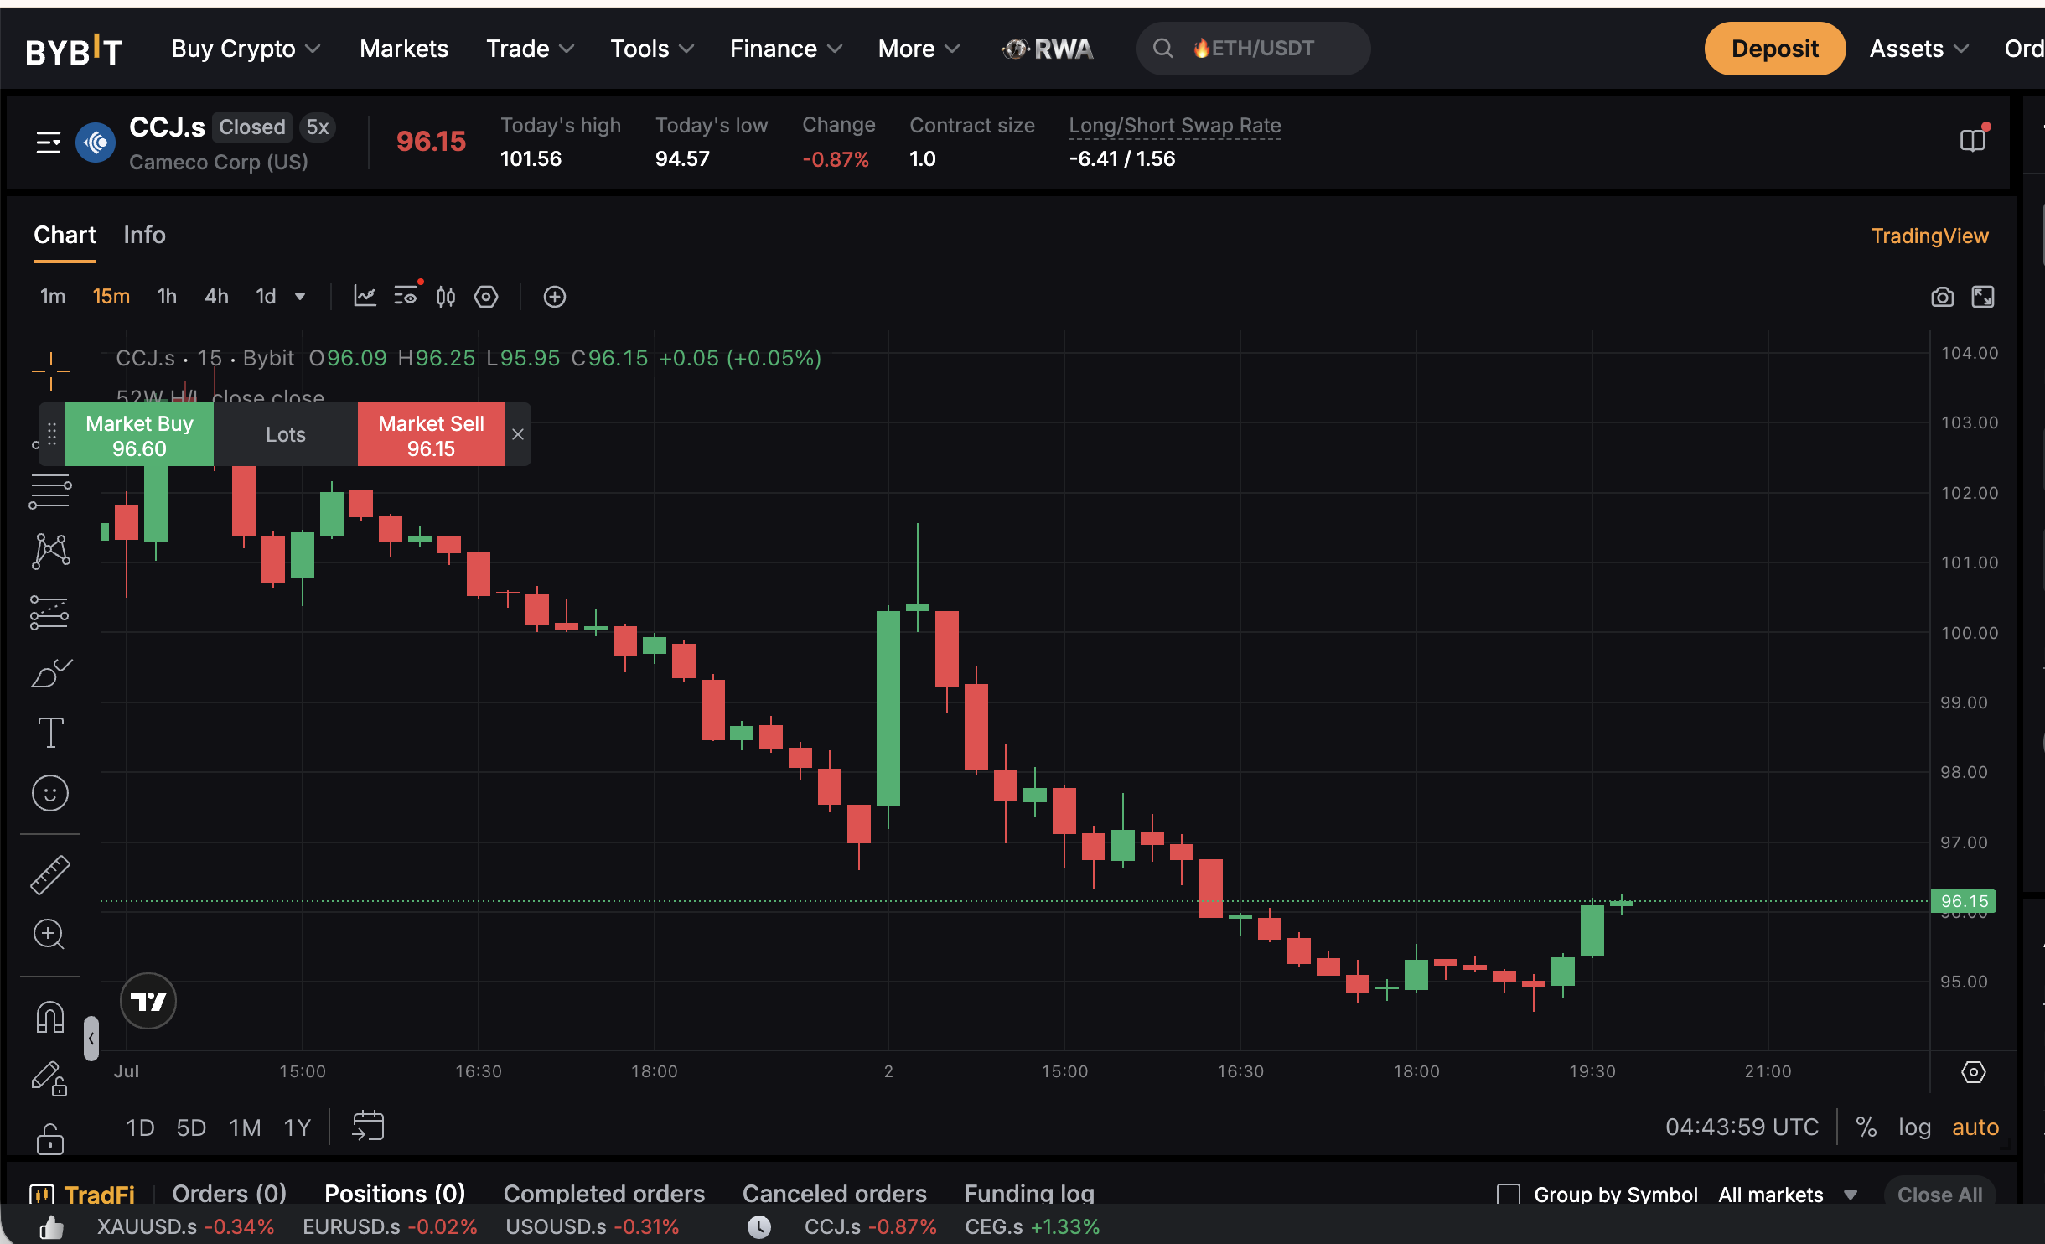This screenshot has height=1244, width=2045.
Task: Expand the Finance dropdown menu
Action: (x=786, y=49)
